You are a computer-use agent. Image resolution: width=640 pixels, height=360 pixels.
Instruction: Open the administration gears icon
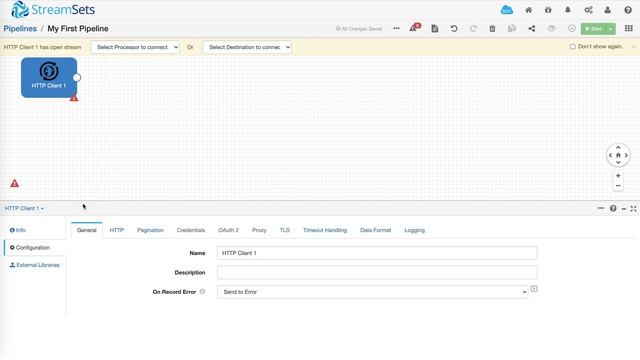coord(588,10)
